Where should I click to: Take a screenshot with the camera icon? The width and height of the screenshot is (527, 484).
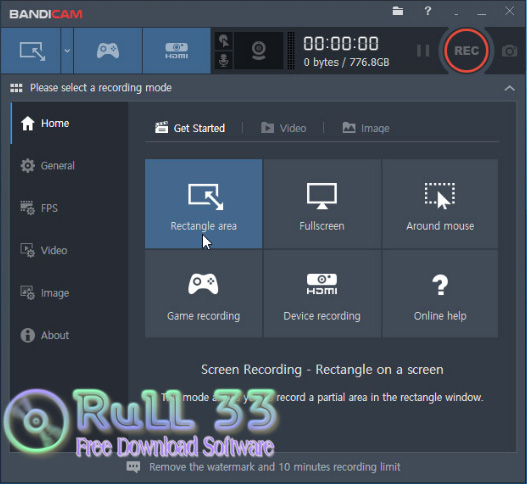pyautogui.click(x=509, y=51)
